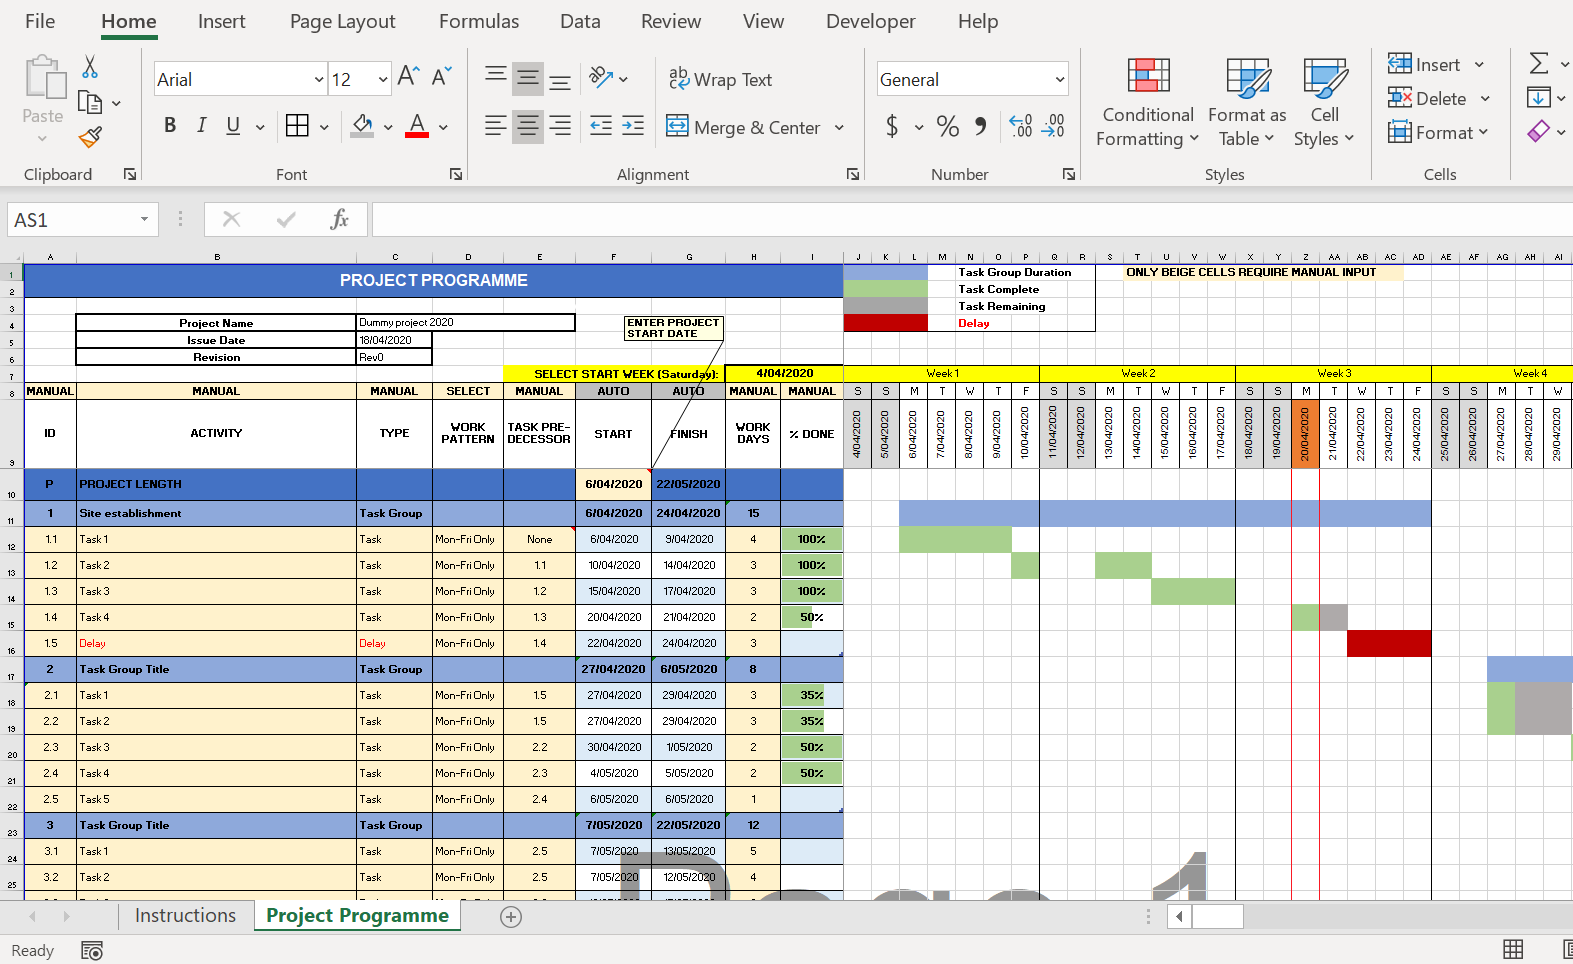Viewport: 1573px width, 964px height.
Task: Click the New Sheet plus button
Action: 511,917
